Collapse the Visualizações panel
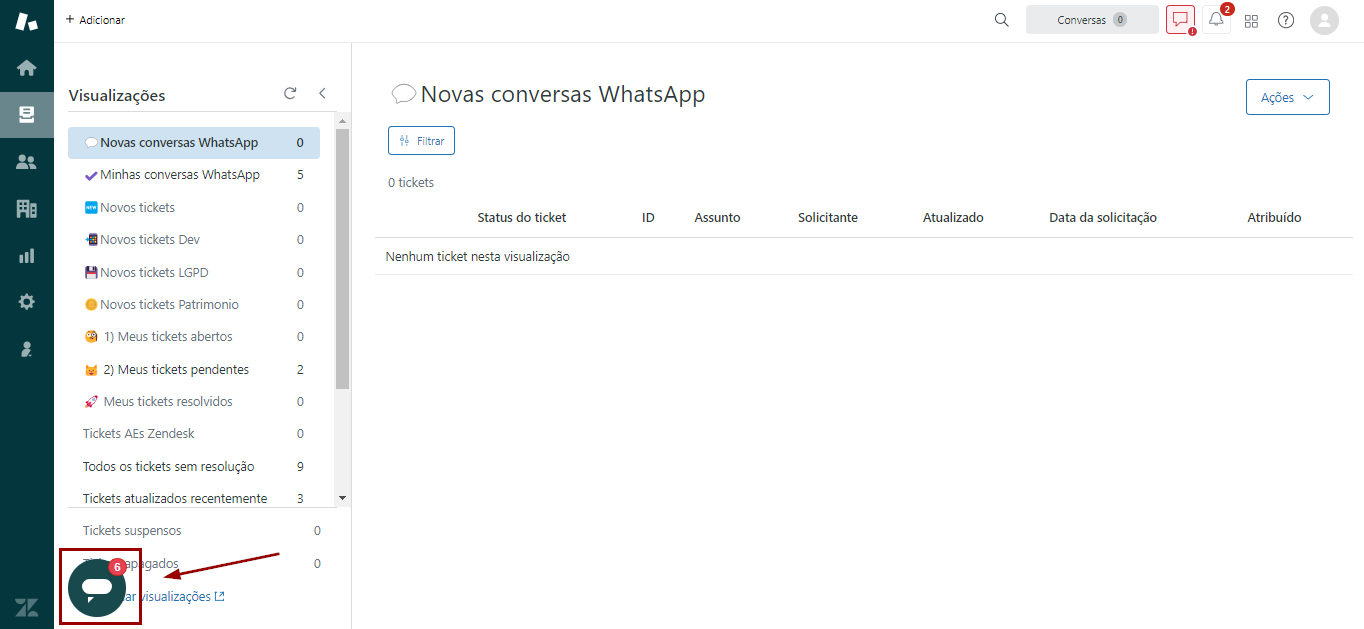Viewport: 1364px width, 629px height. [x=322, y=94]
